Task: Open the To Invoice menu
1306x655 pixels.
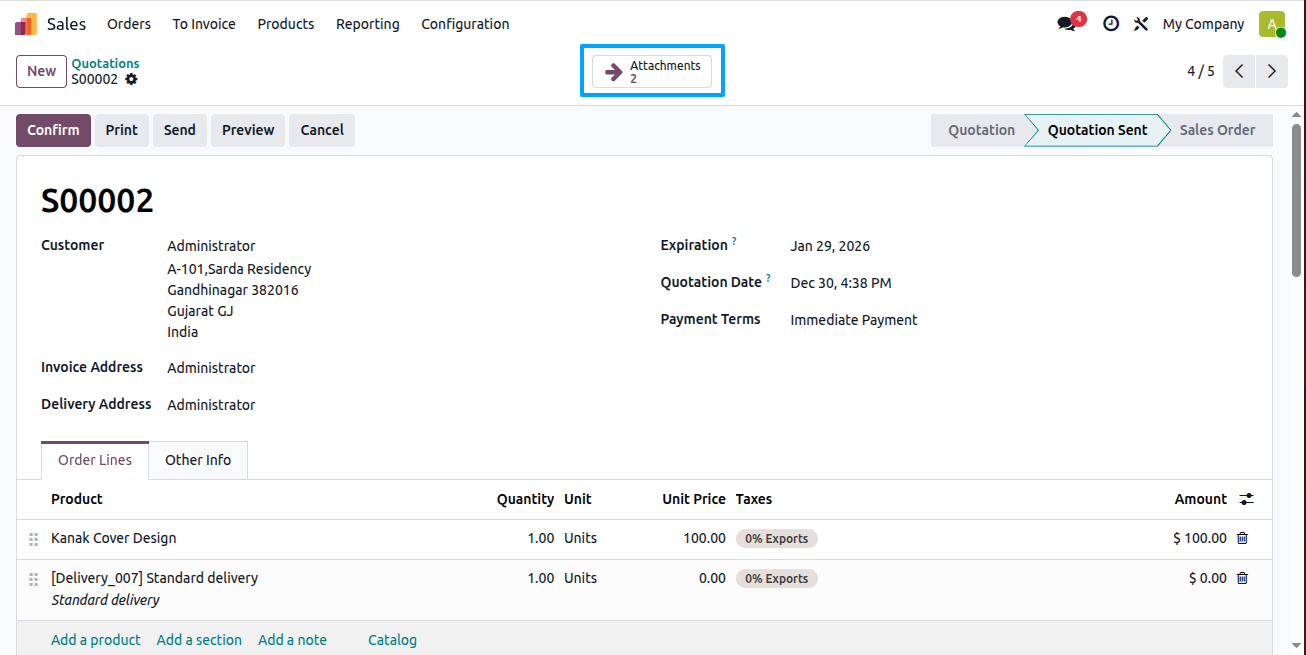Action: [204, 24]
